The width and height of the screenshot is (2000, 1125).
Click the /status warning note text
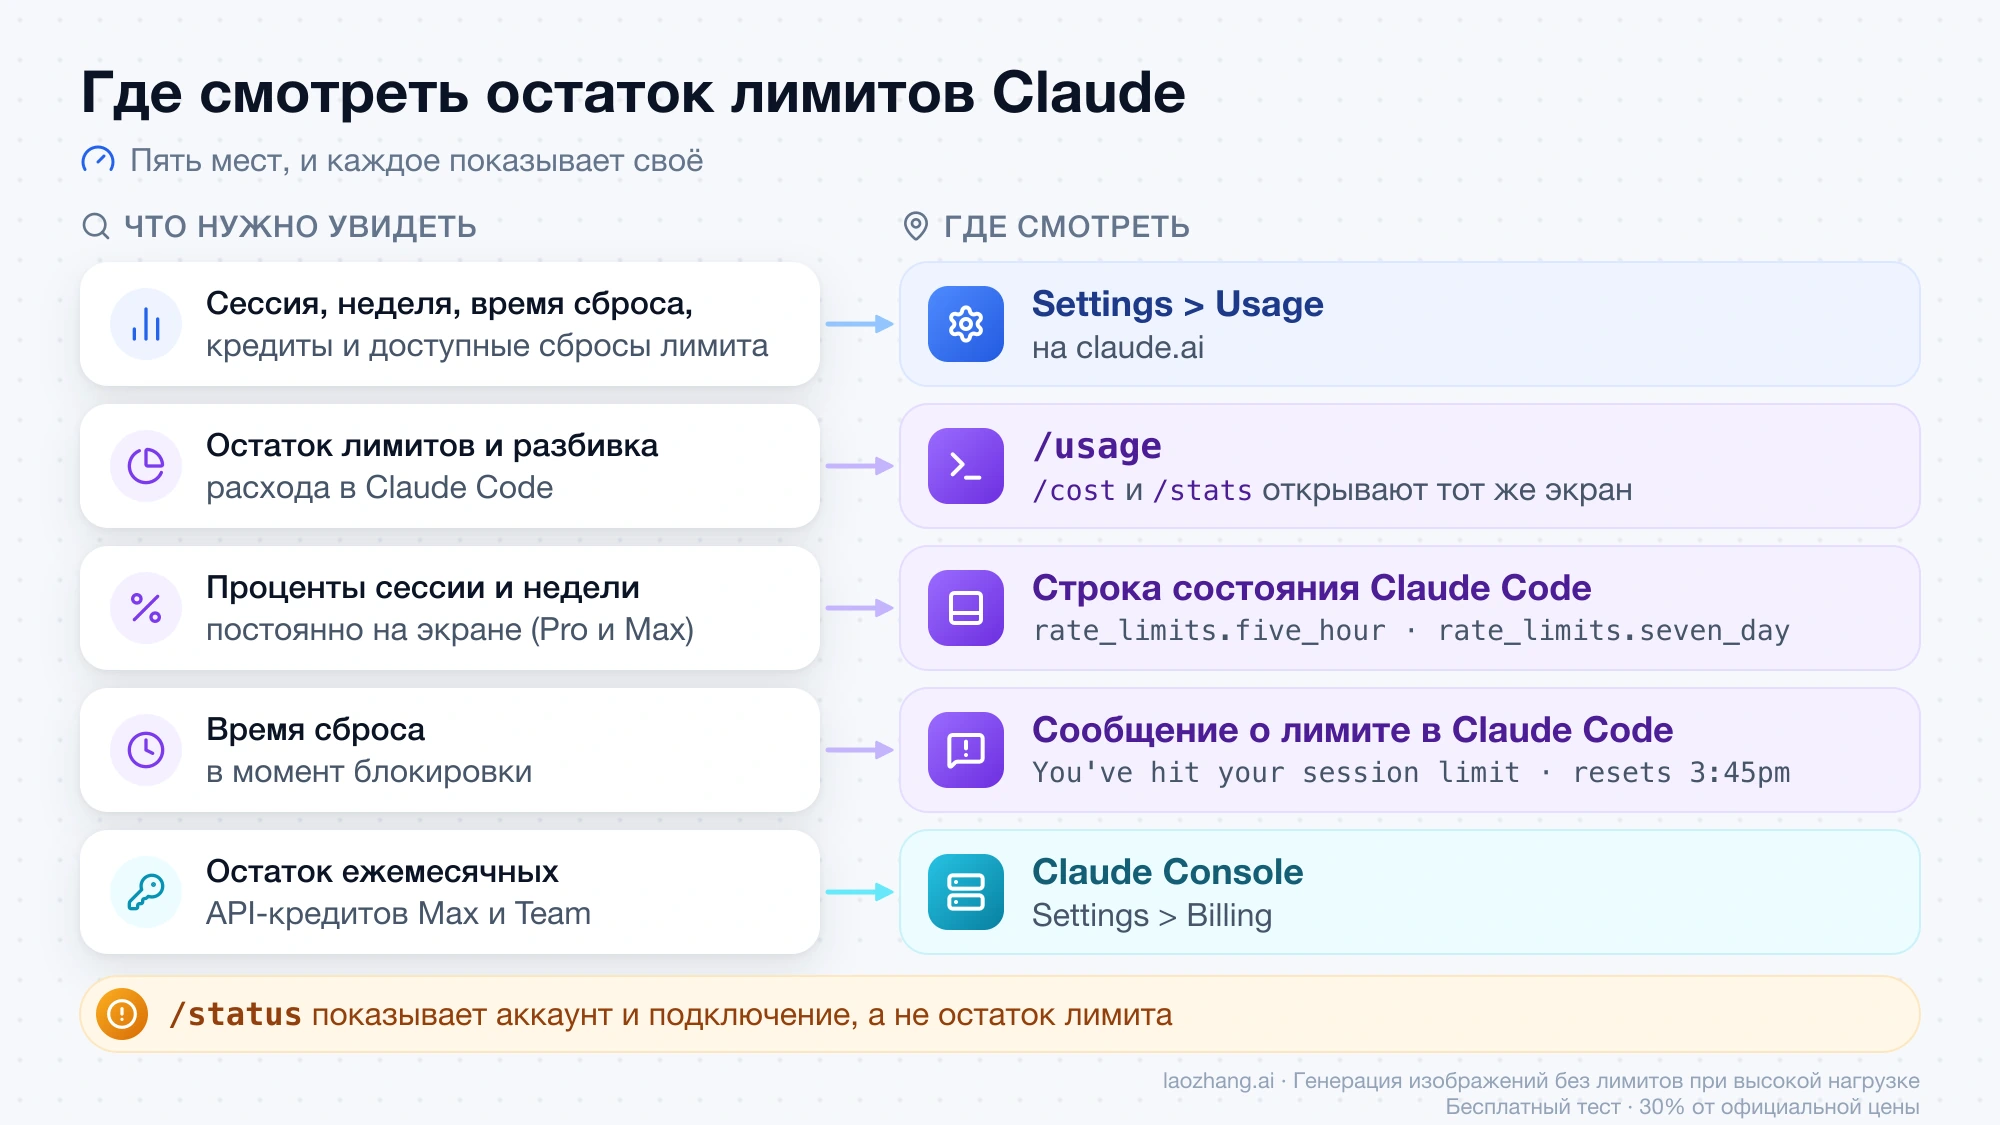pyautogui.click(x=670, y=1014)
